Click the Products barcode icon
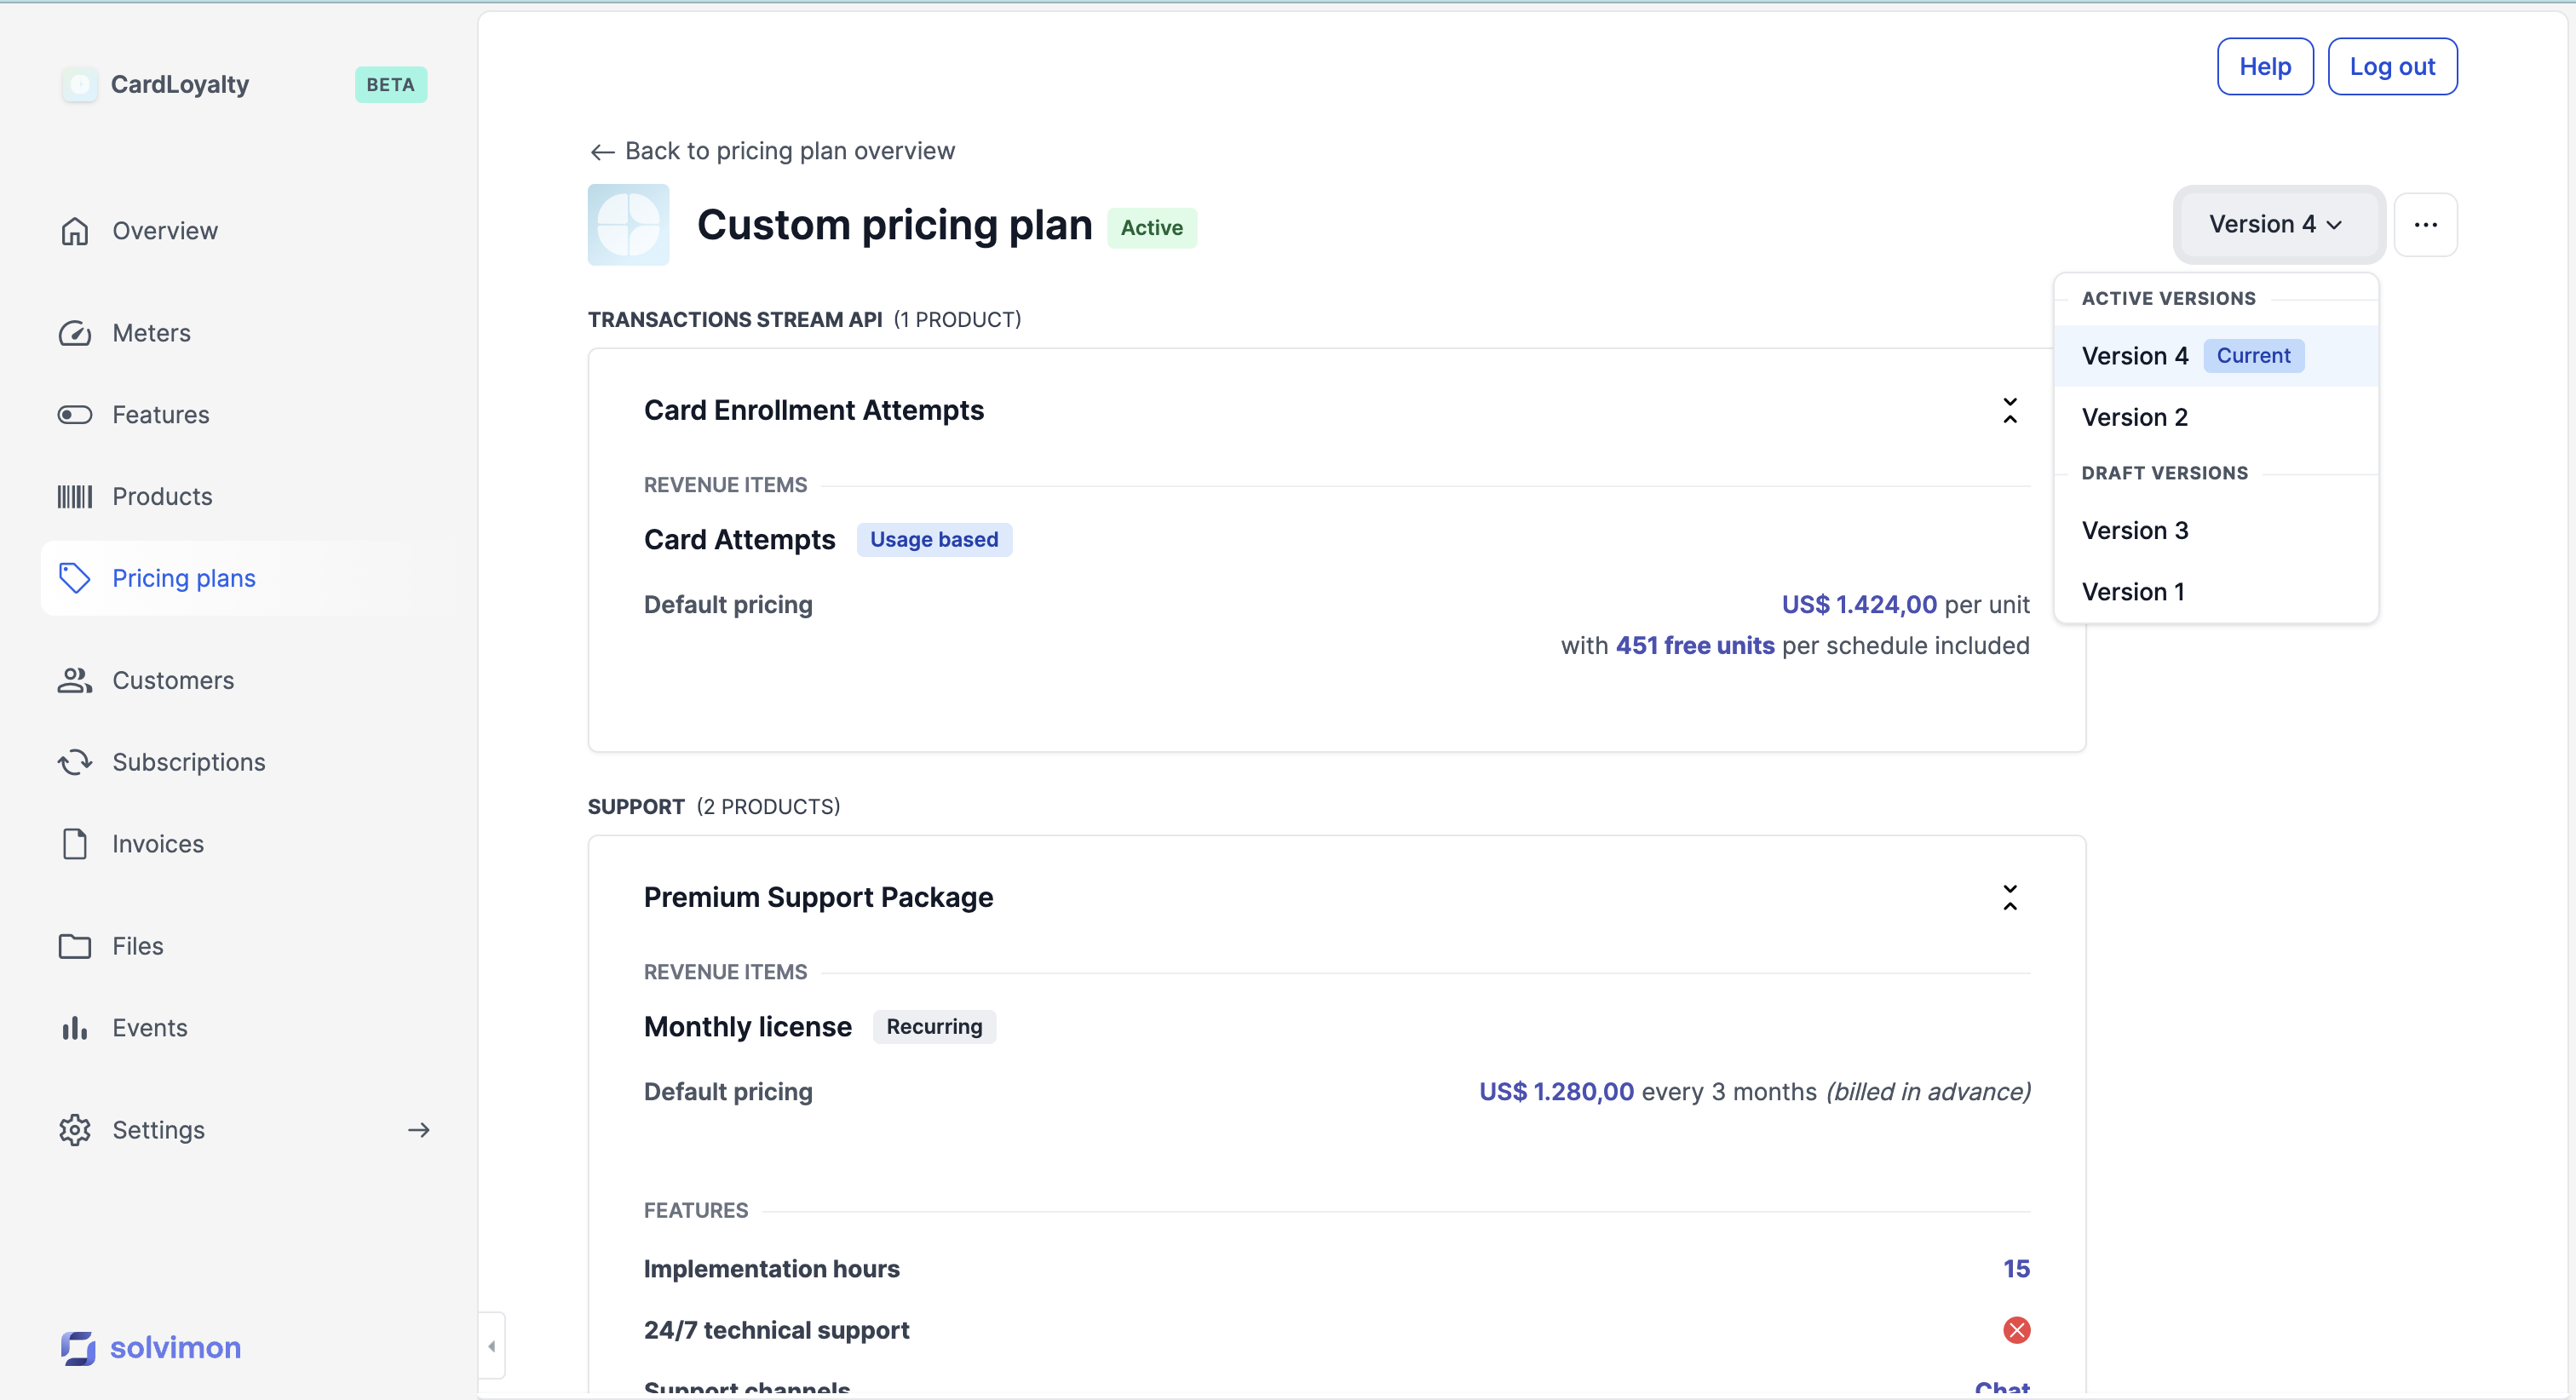The width and height of the screenshot is (2576, 1400). point(75,497)
